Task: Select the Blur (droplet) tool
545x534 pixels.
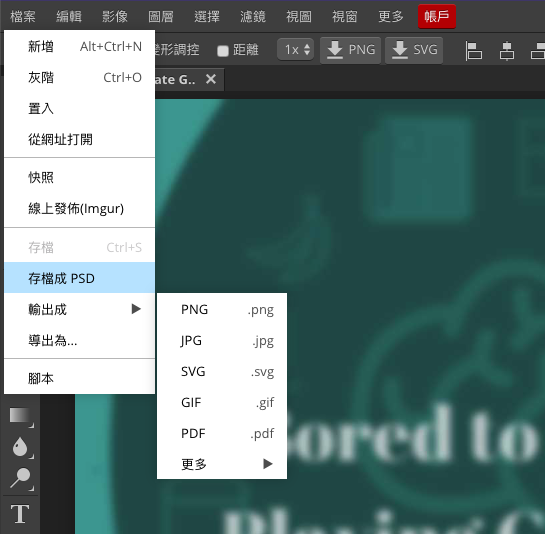Action: [x=21, y=447]
